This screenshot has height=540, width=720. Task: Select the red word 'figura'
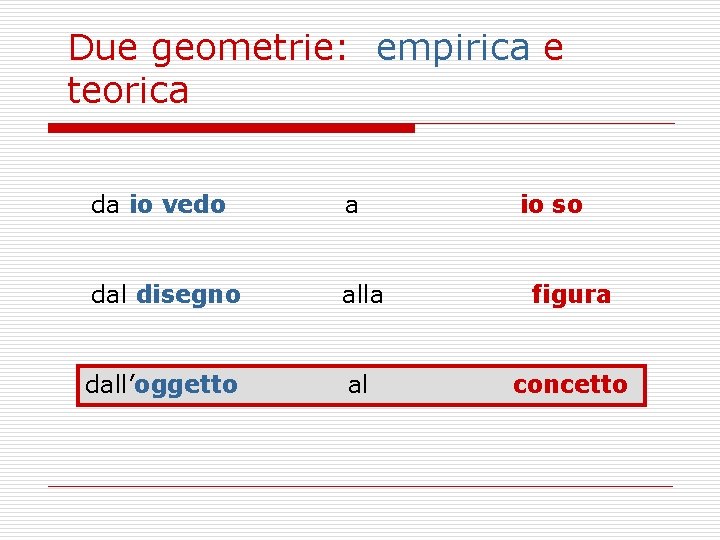click(571, 295)
